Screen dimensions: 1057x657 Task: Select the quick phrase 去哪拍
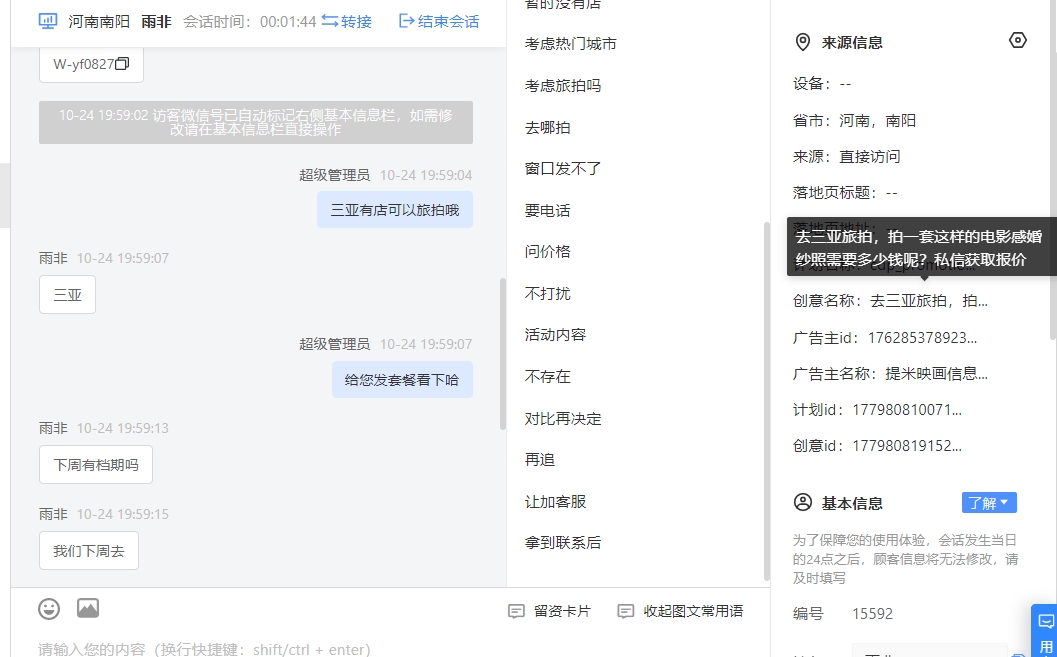[x=547, y=127]
